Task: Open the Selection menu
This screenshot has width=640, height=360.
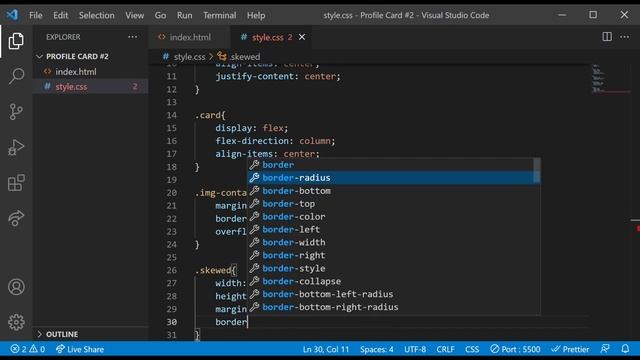Action: tap(97, 15)
